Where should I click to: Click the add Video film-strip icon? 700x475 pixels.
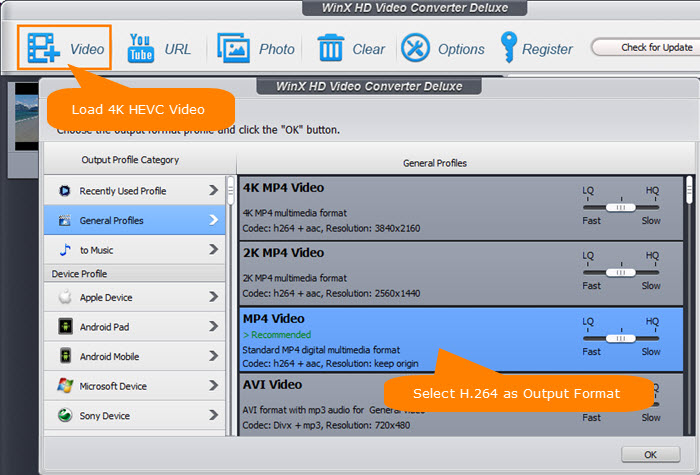(x=43, y=48)
